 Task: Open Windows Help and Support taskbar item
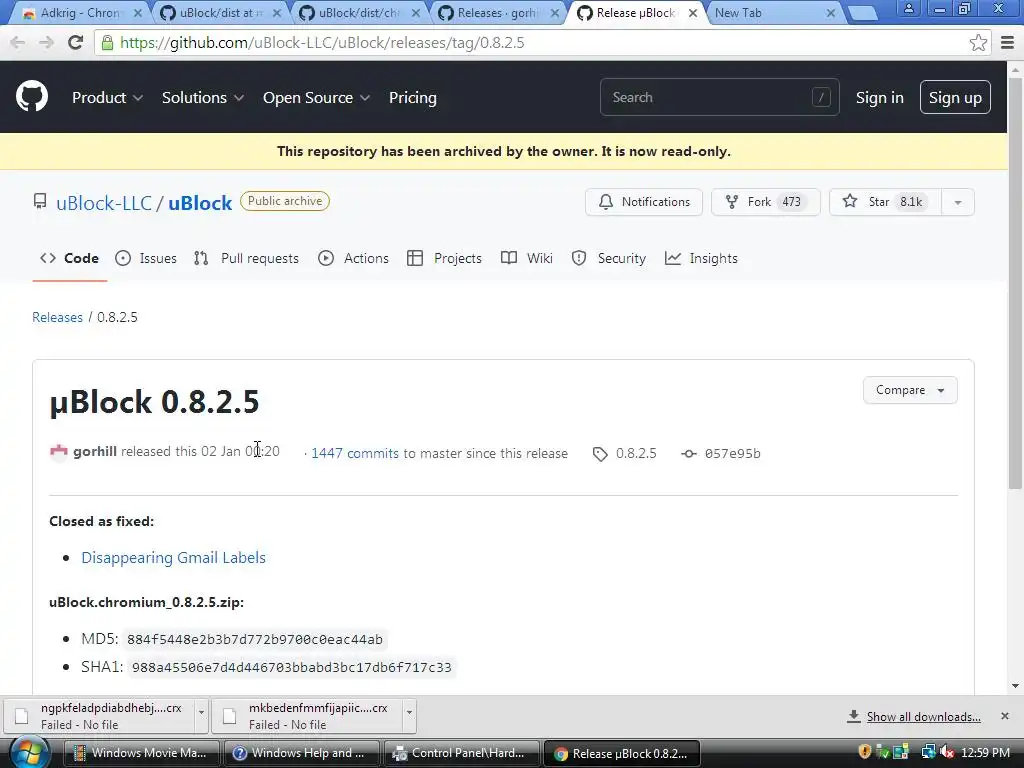pyautogui.click(x=301, y=753)
